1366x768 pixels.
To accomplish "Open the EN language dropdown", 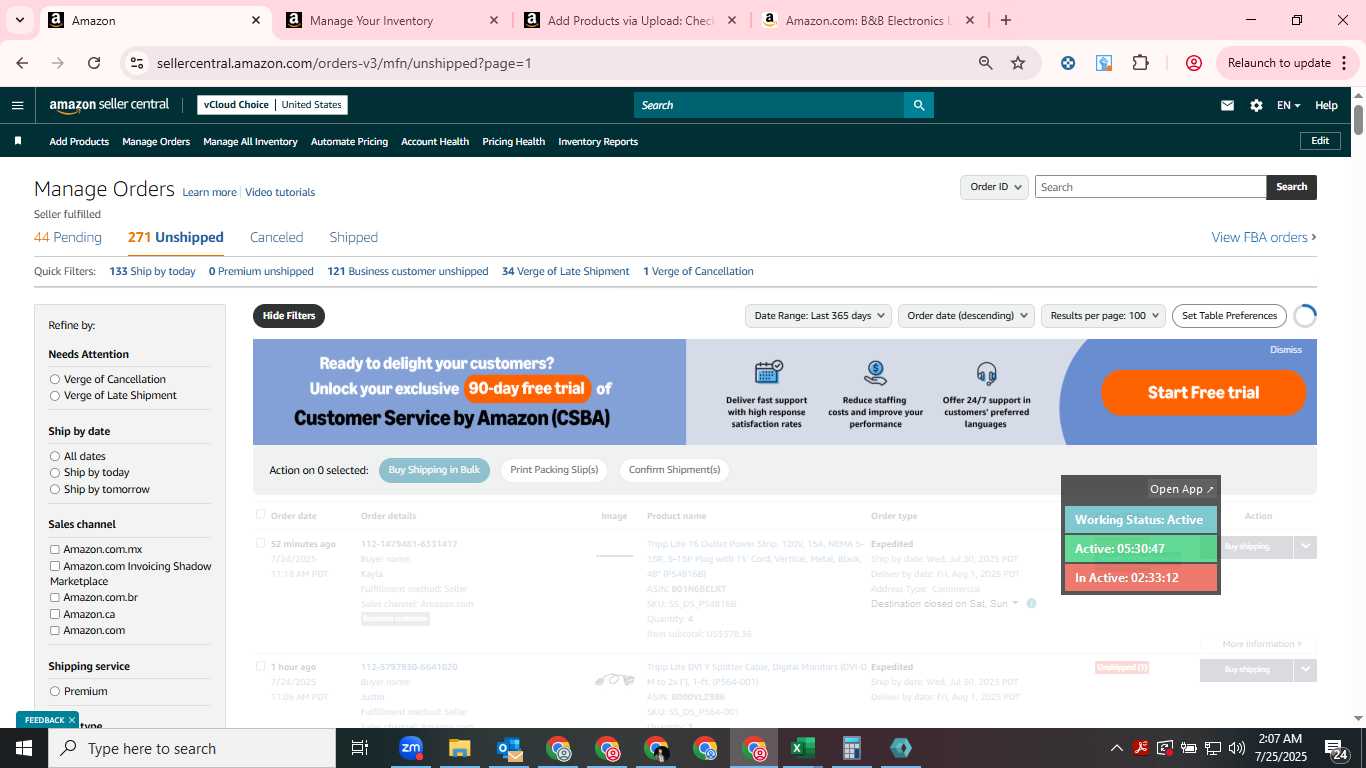I will (x=1289, y=105).
